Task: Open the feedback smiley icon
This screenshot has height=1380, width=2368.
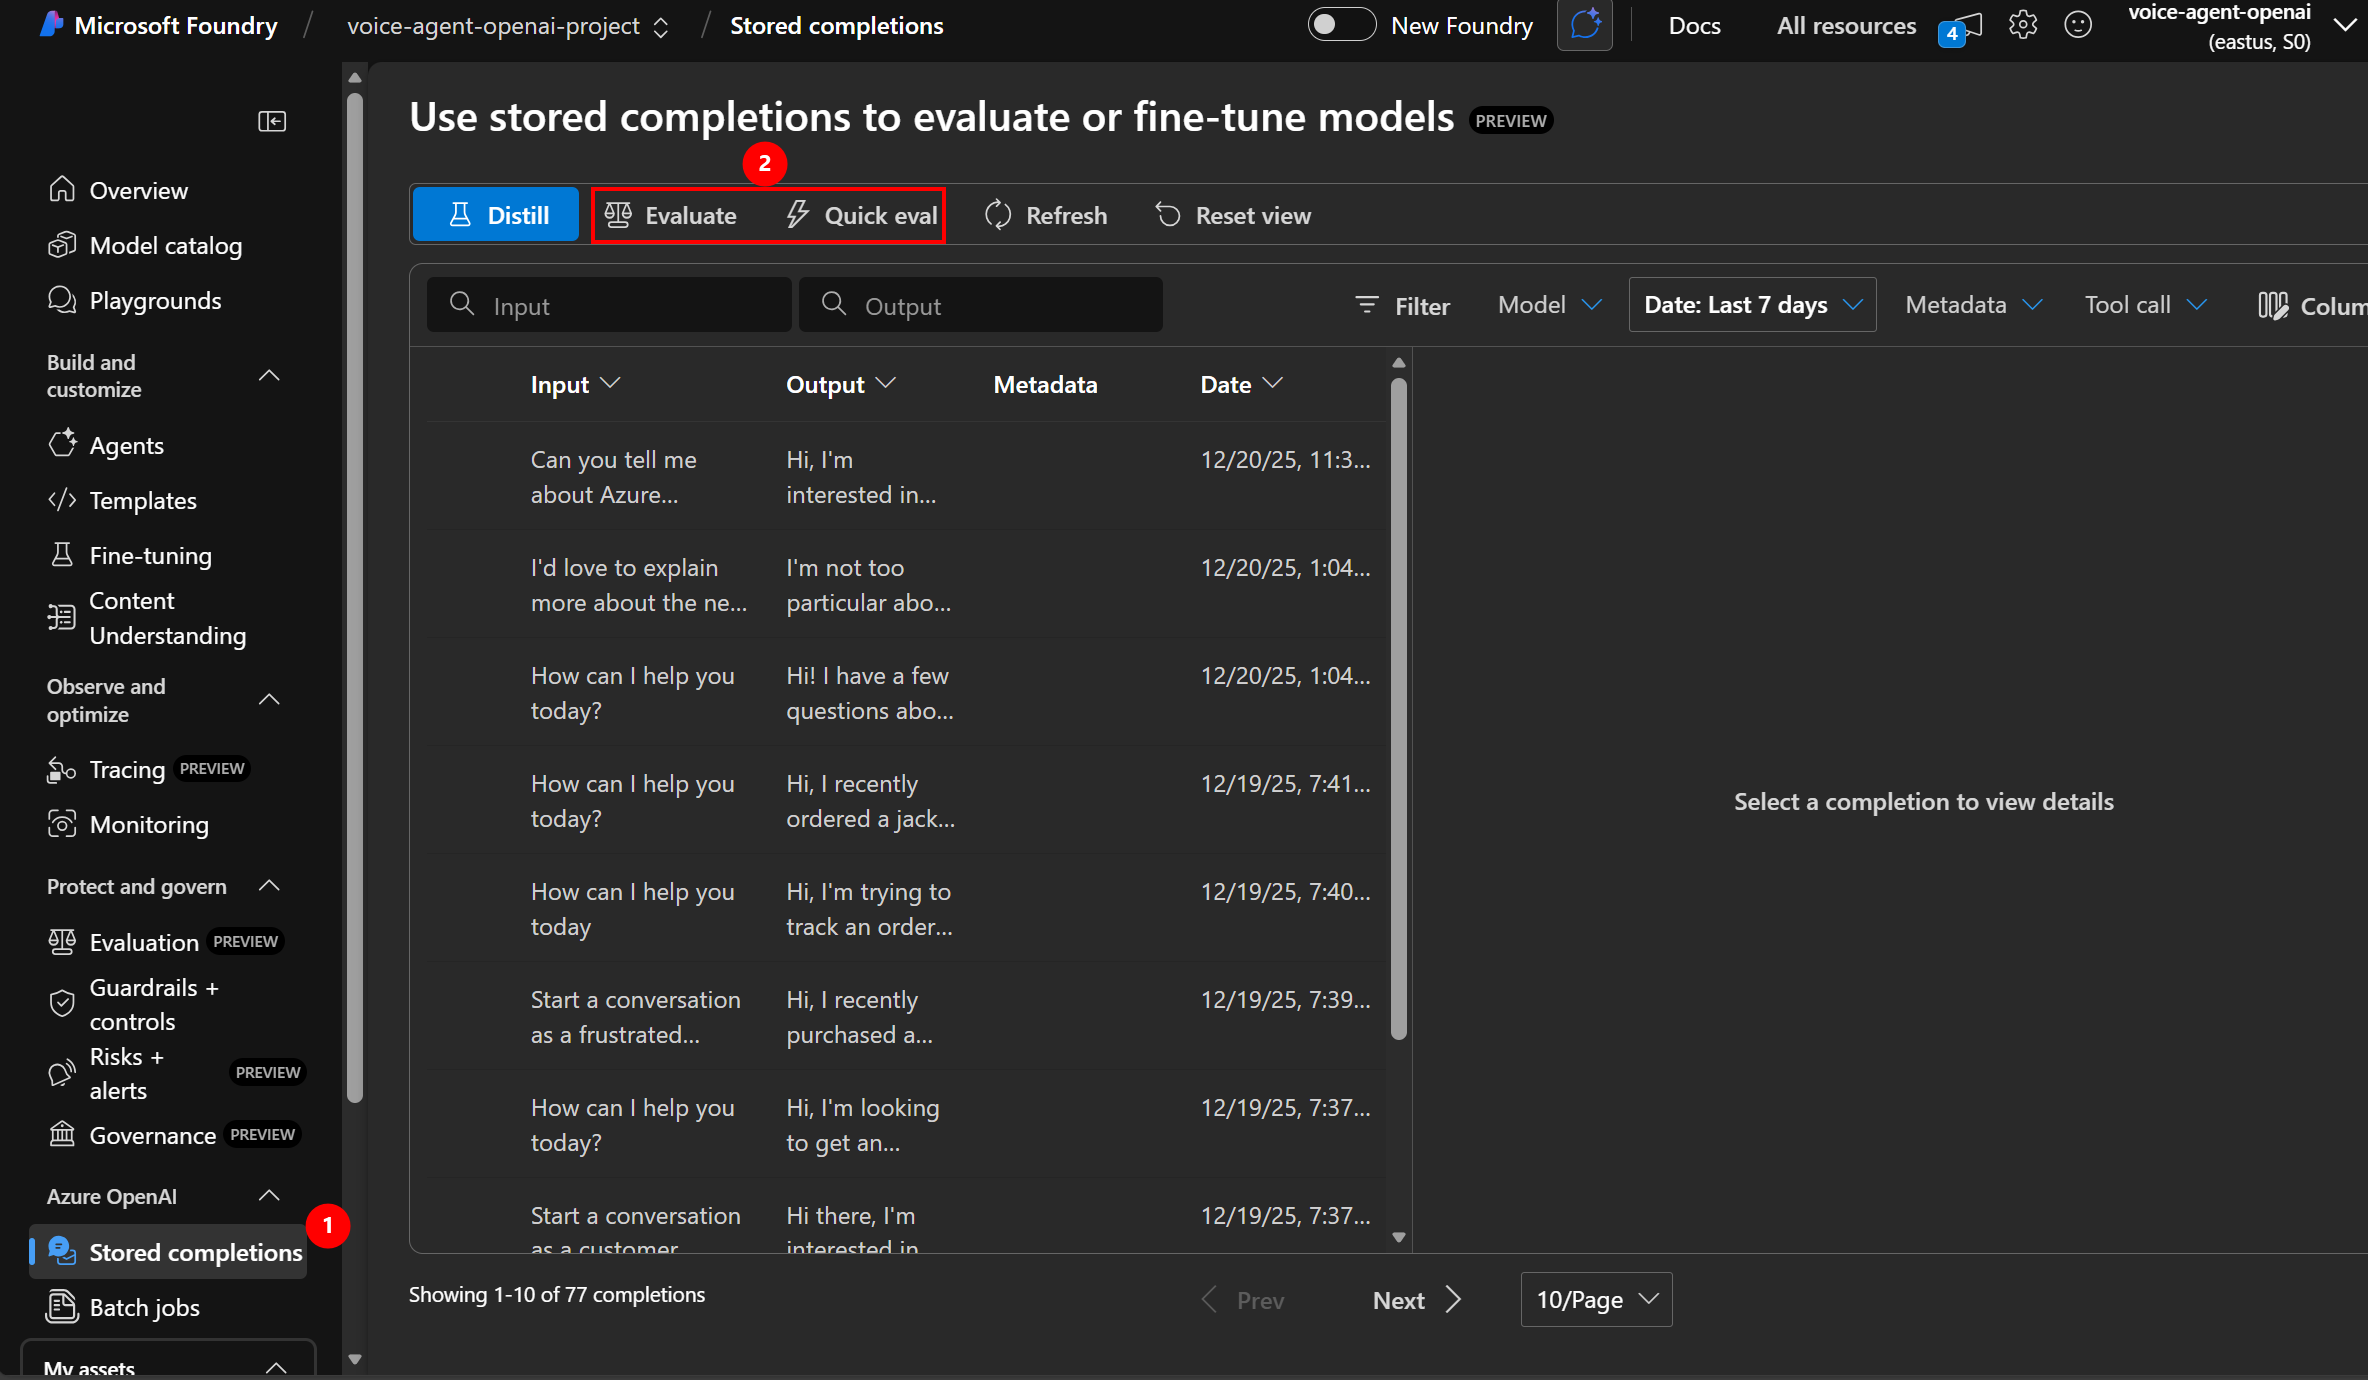Action: click(2079, 25)
